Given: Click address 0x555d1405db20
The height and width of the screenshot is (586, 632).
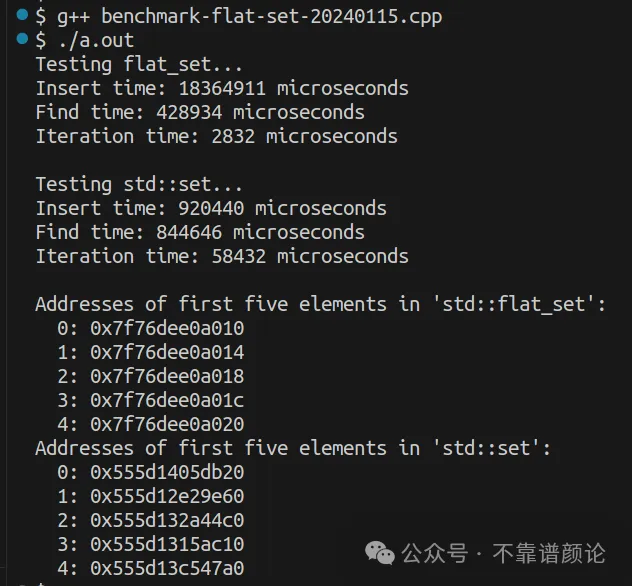Looking at the screenshot, I should pyautogui.click(x=167, y=472).
